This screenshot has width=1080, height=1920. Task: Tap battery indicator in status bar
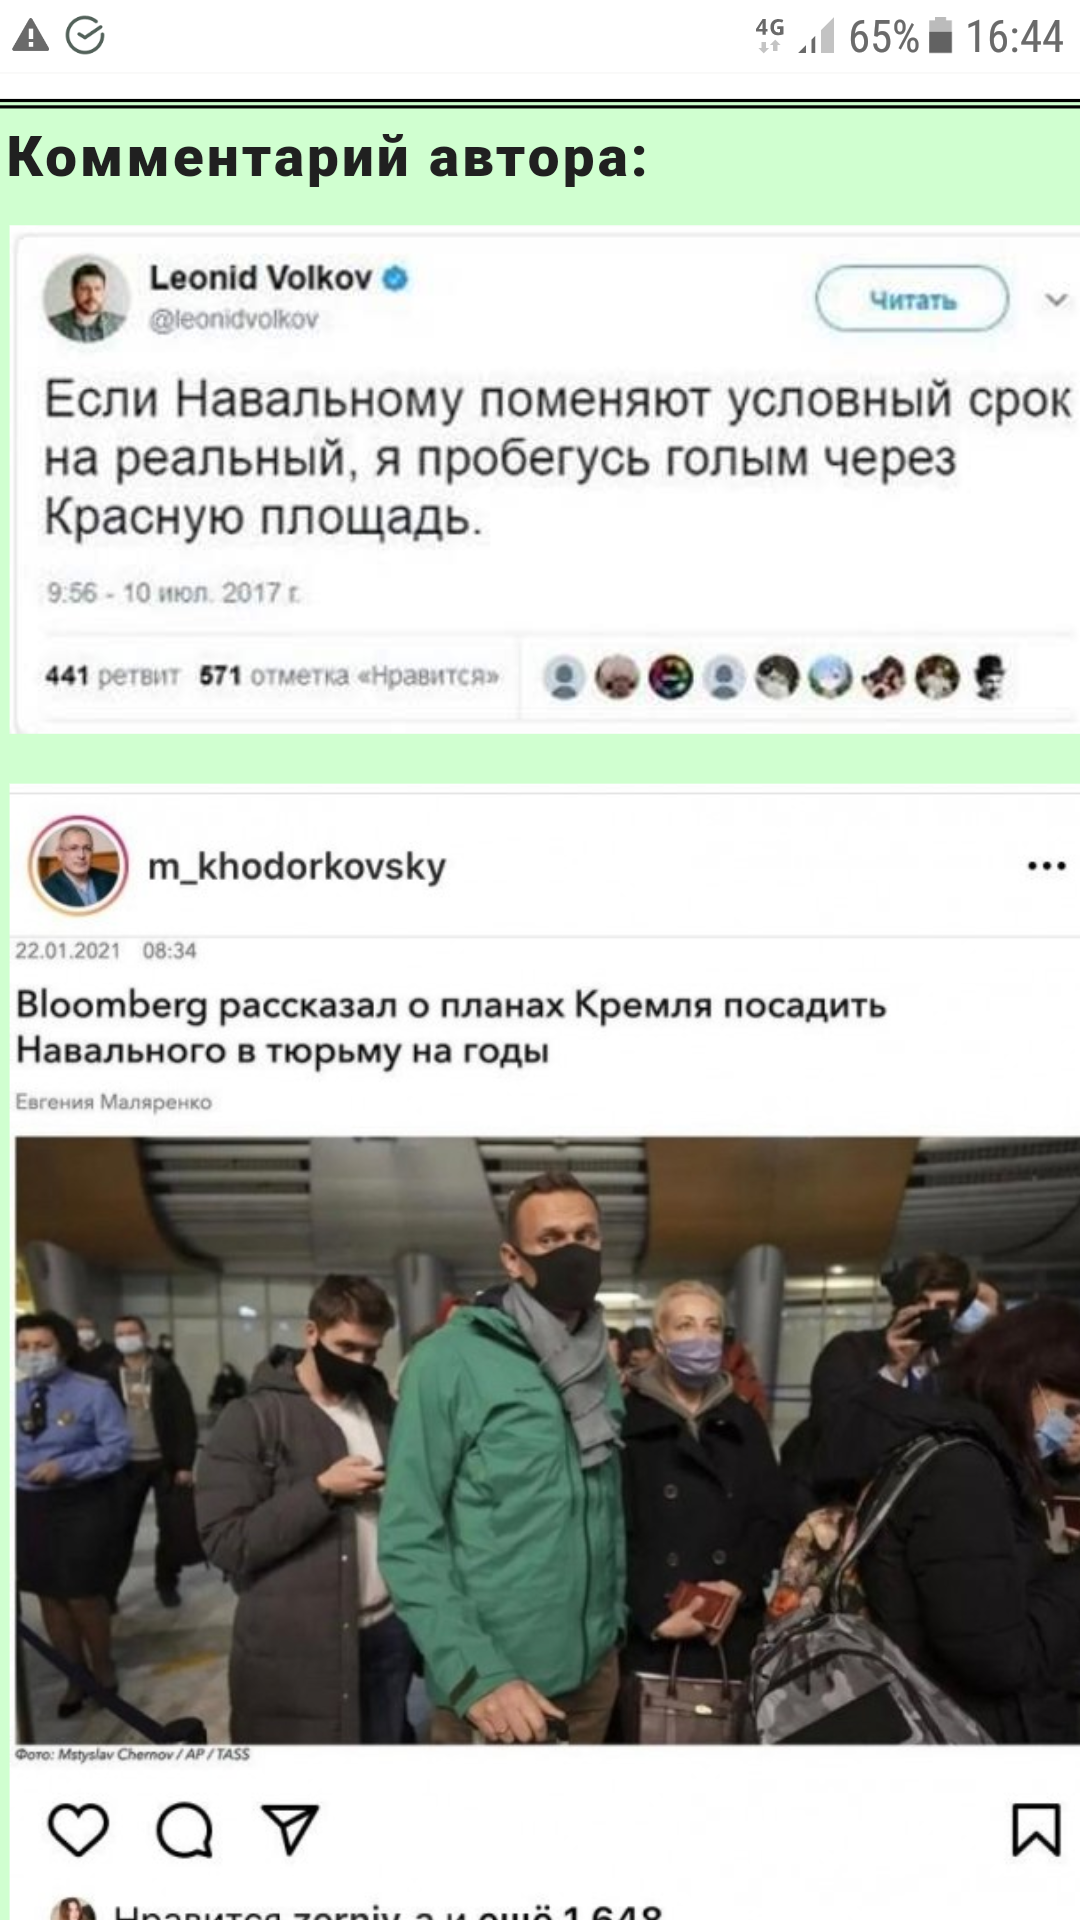pos(940,36)
